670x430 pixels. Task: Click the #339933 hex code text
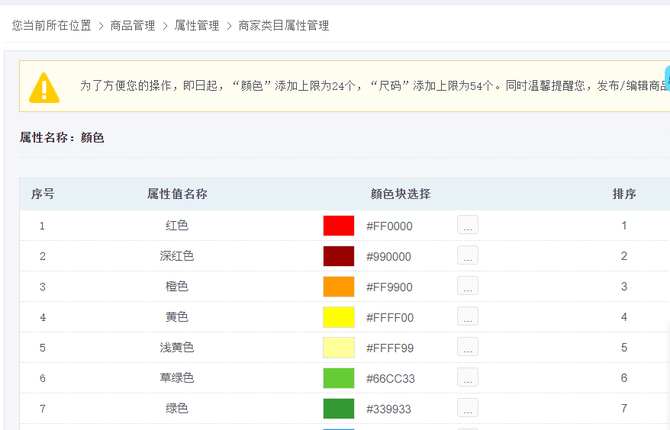pos(389,409)
